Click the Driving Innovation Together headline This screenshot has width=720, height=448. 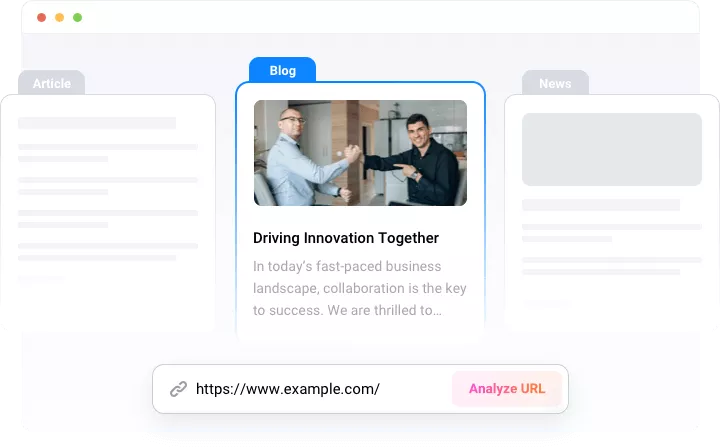tap(346, 238)
